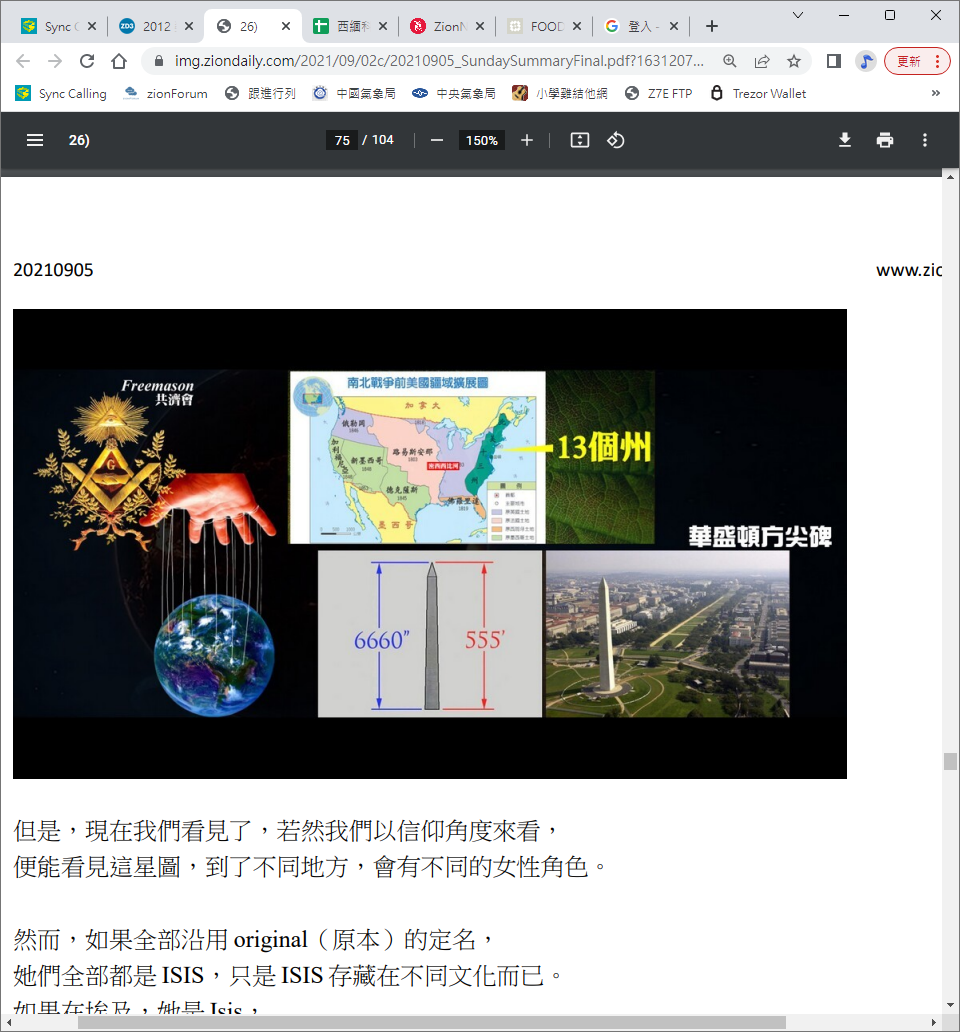Open the Z7E FTP bookmark
Screen dimensions: 960x1032
[x=659, y=93]
